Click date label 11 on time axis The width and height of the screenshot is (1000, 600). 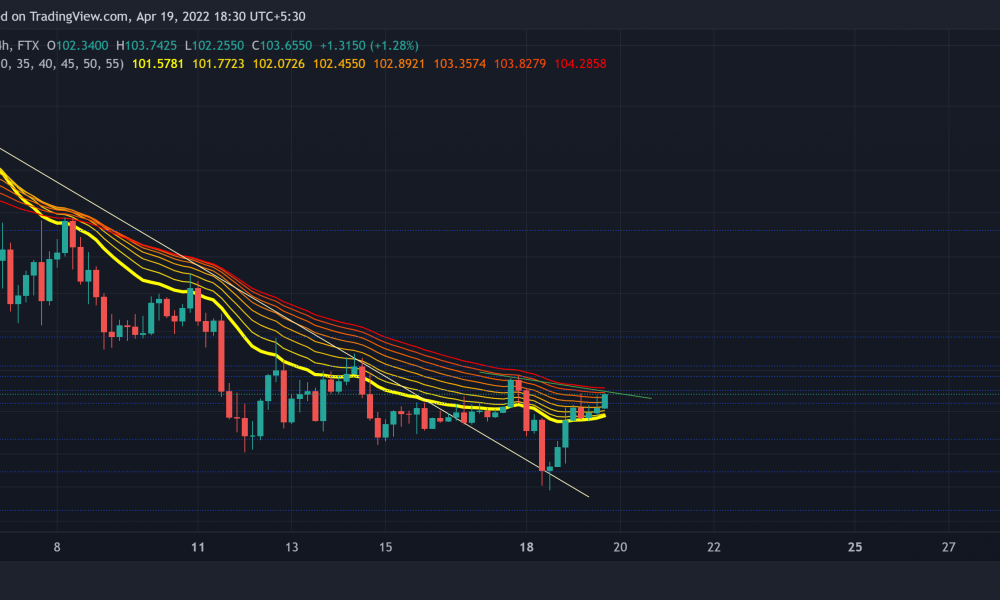198,547
